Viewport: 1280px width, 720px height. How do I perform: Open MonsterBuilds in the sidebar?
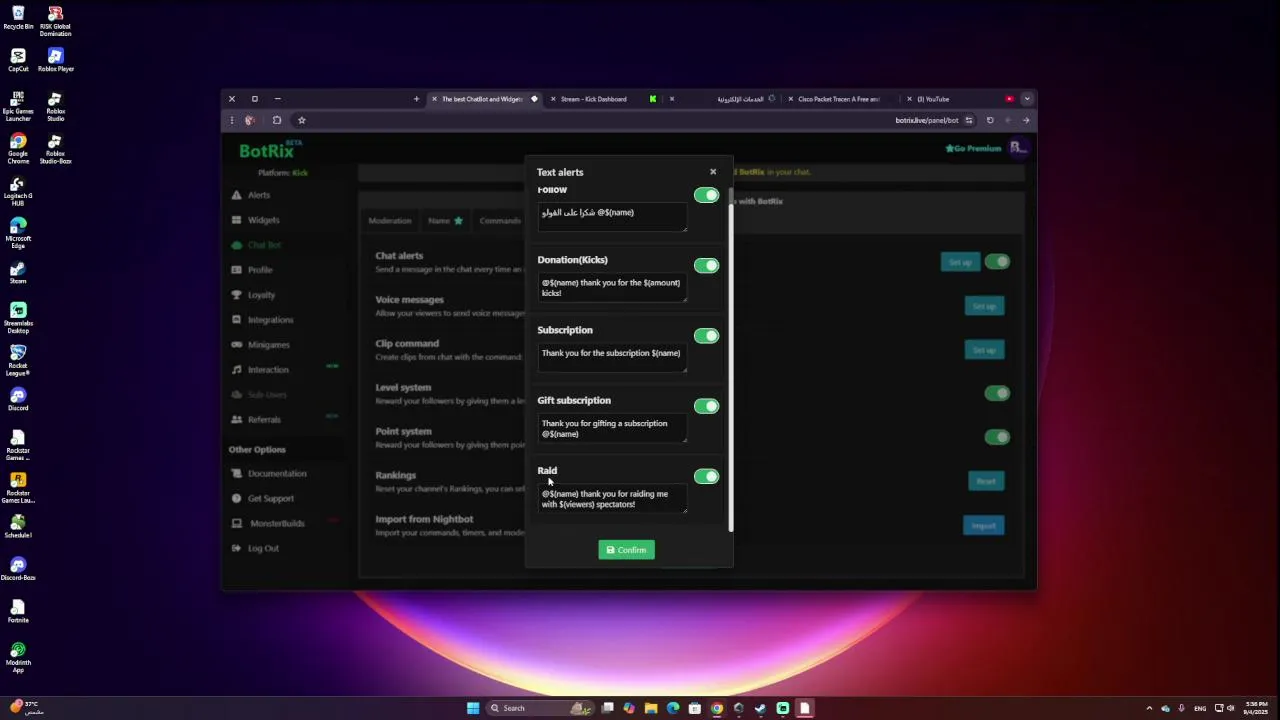(x=268, y=523)
